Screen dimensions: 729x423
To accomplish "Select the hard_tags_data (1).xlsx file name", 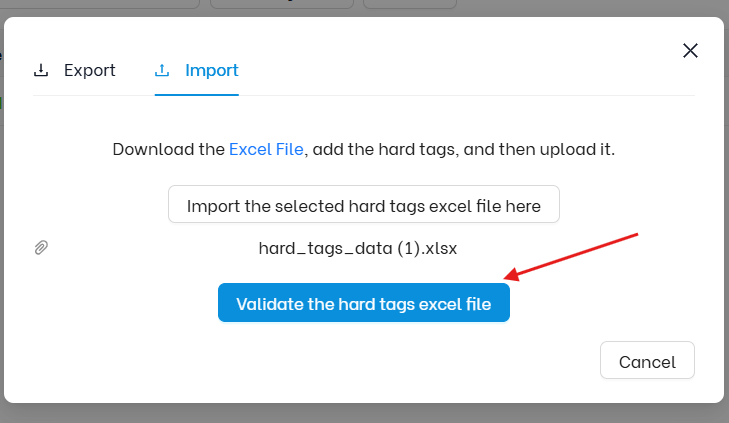I will pos(358,248).
